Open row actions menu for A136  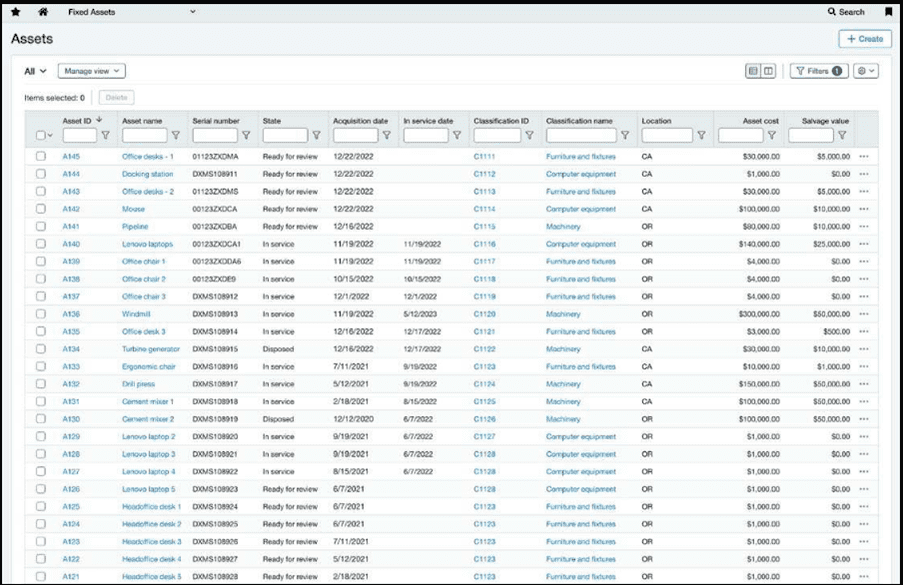point(864,314)
